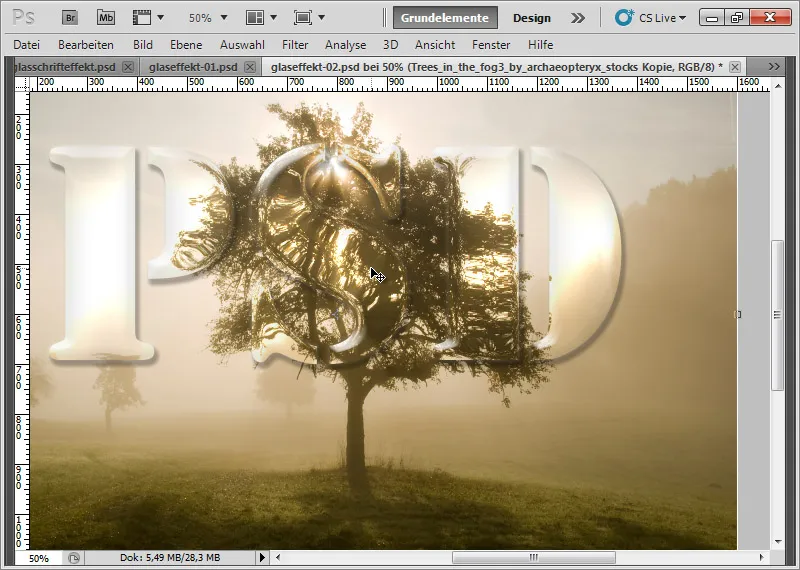Restore down the Photoshop window
The height and width of the screenshot is (570, 800).
[x=737, y=18]
